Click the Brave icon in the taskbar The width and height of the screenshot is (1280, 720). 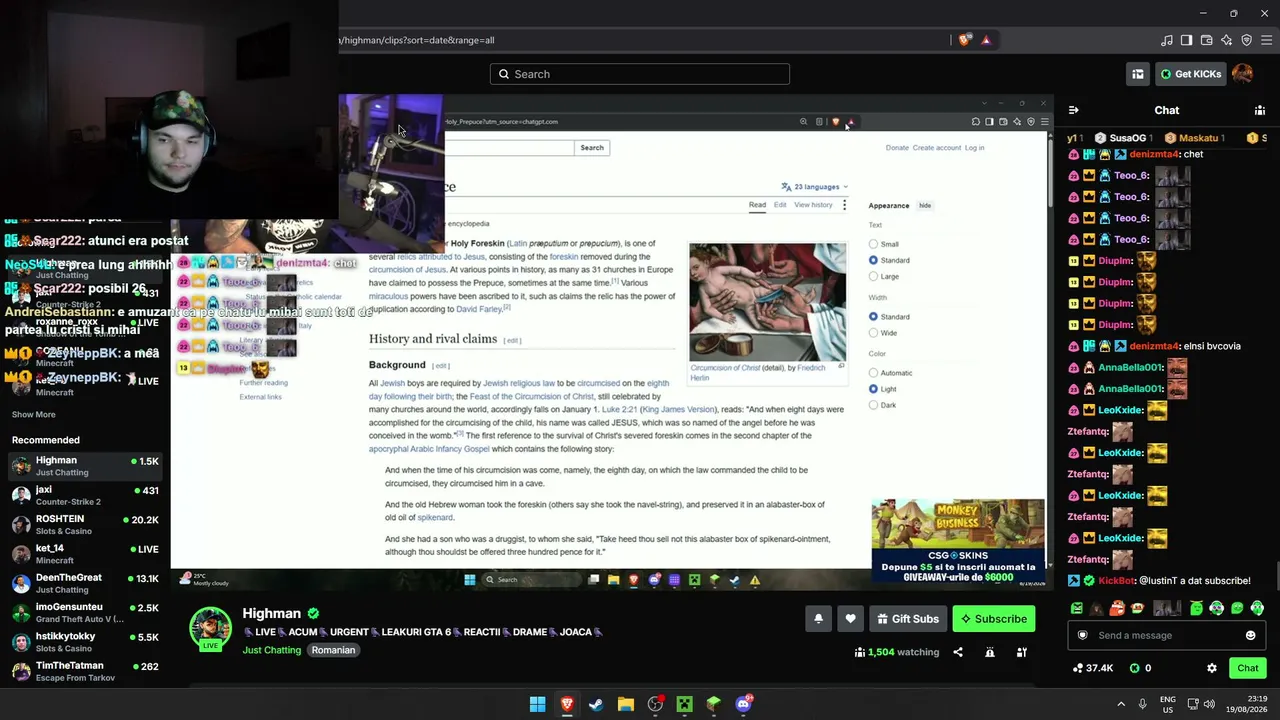tap(567, 704)
